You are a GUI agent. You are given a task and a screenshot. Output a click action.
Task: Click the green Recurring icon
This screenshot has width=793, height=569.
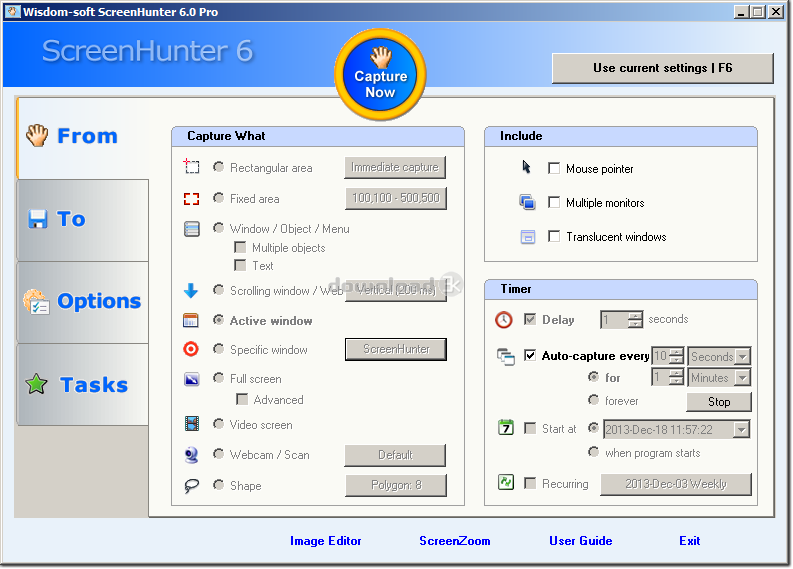coord(506,482)
